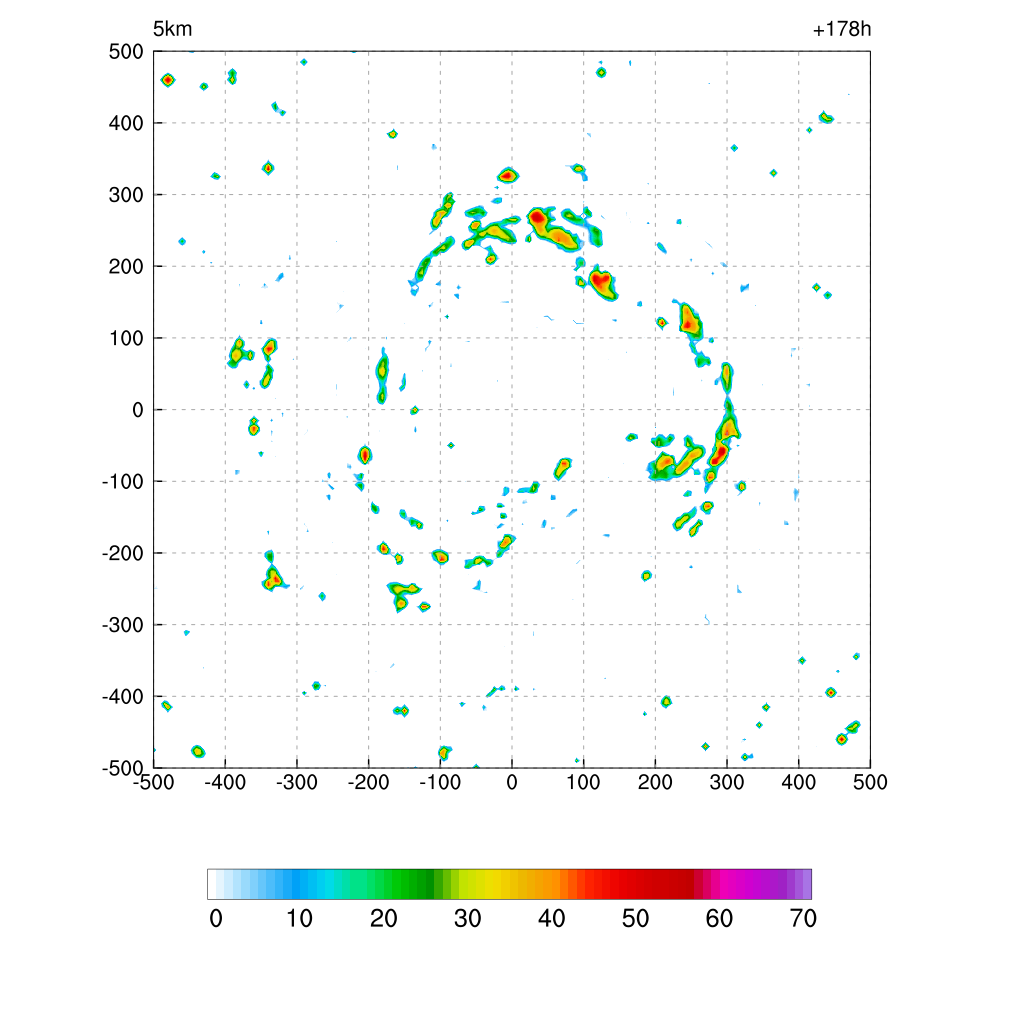Click the magenta colorbar segment above 60
The image size is (1024, 1024).
pyautogui.click(x=724, y=884)
